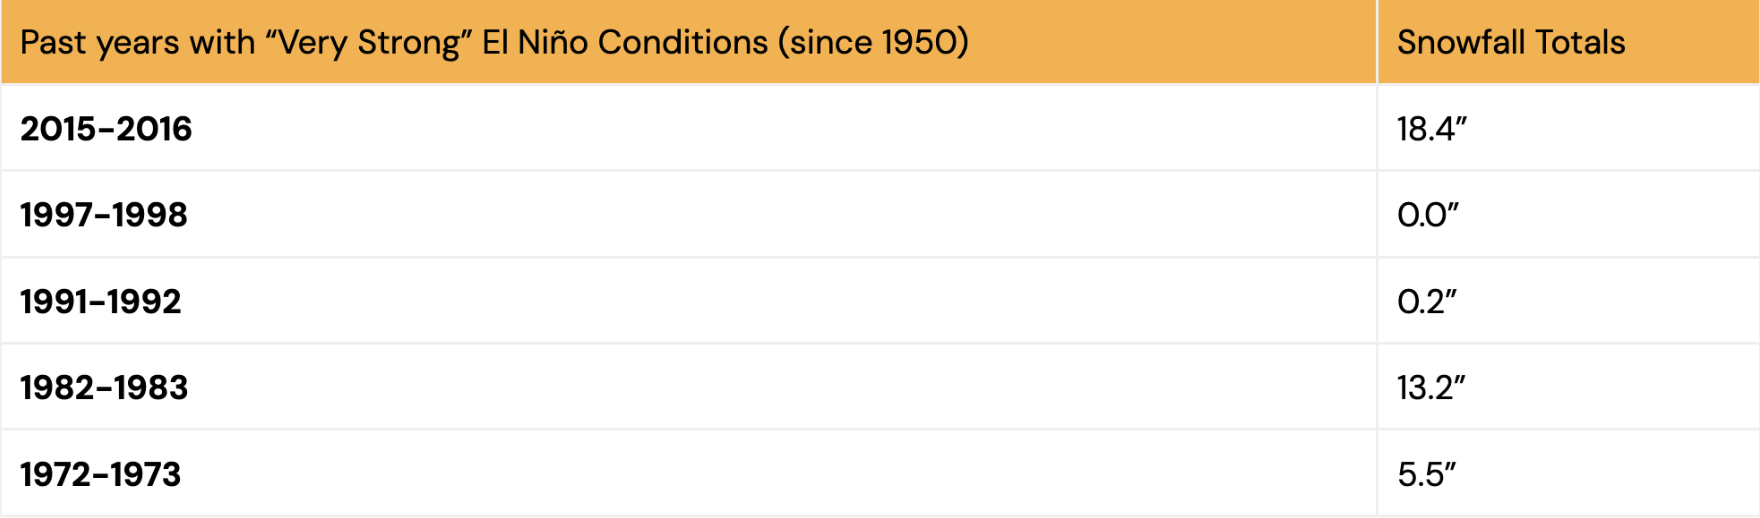Click the year "1998" in second row
Viewport: 1760px width, 518px height.
tap(150, 215)
